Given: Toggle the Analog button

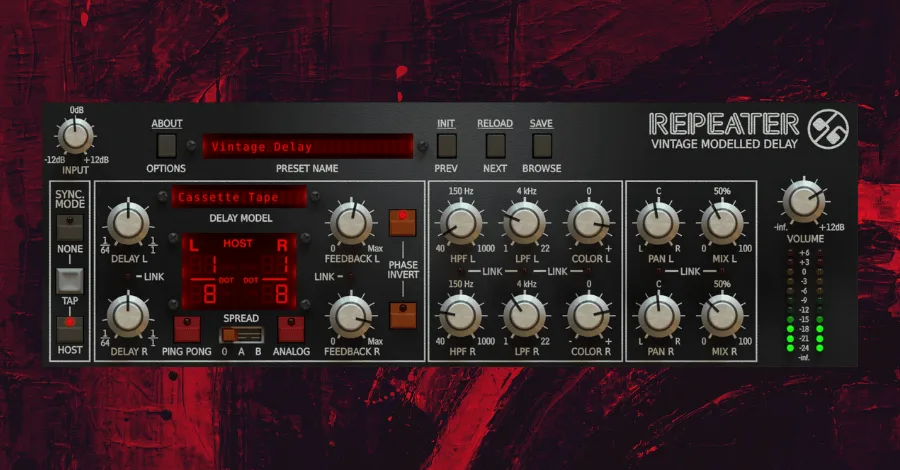Looking at the screenshot, I should pos(291,329).
